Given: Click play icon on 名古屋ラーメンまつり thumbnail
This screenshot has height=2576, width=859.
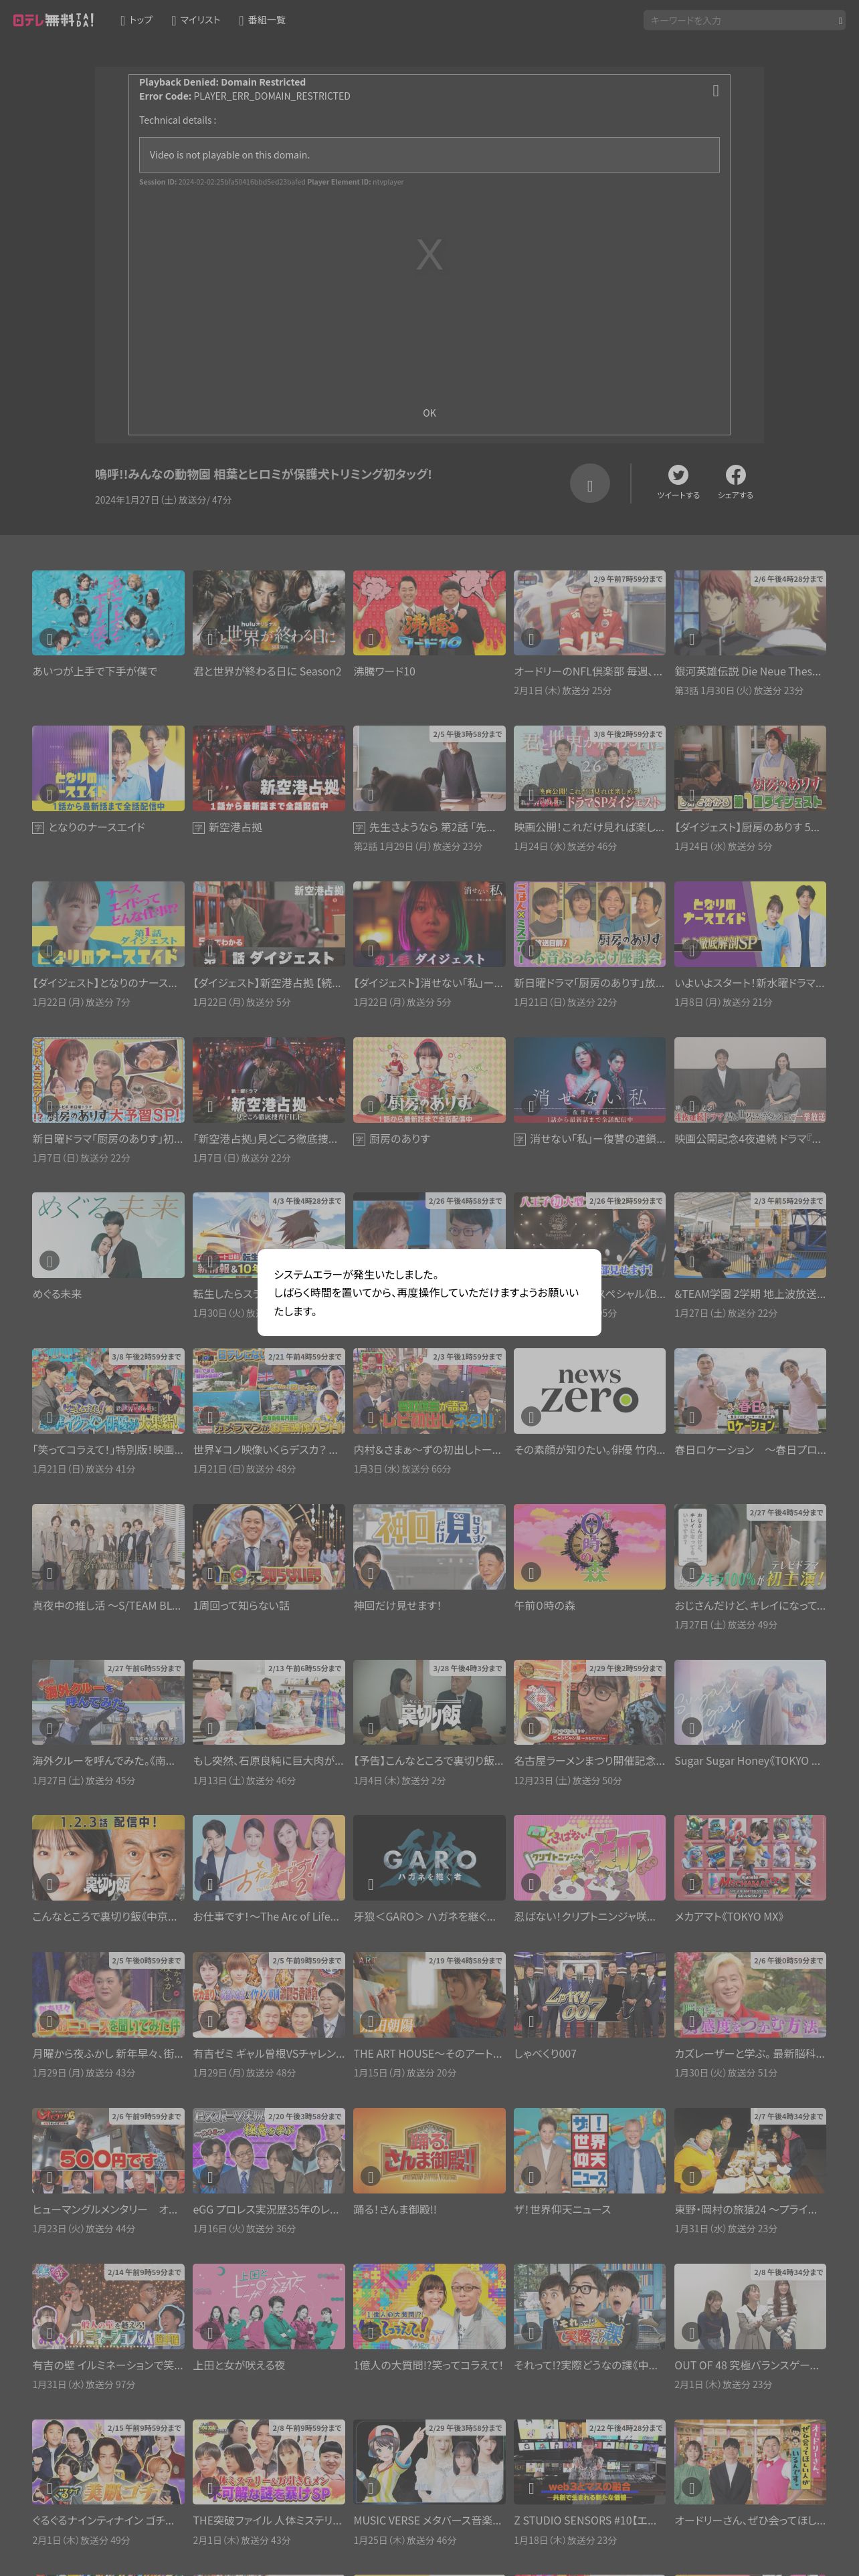Looking at the screenshot, I should 531,1728.
